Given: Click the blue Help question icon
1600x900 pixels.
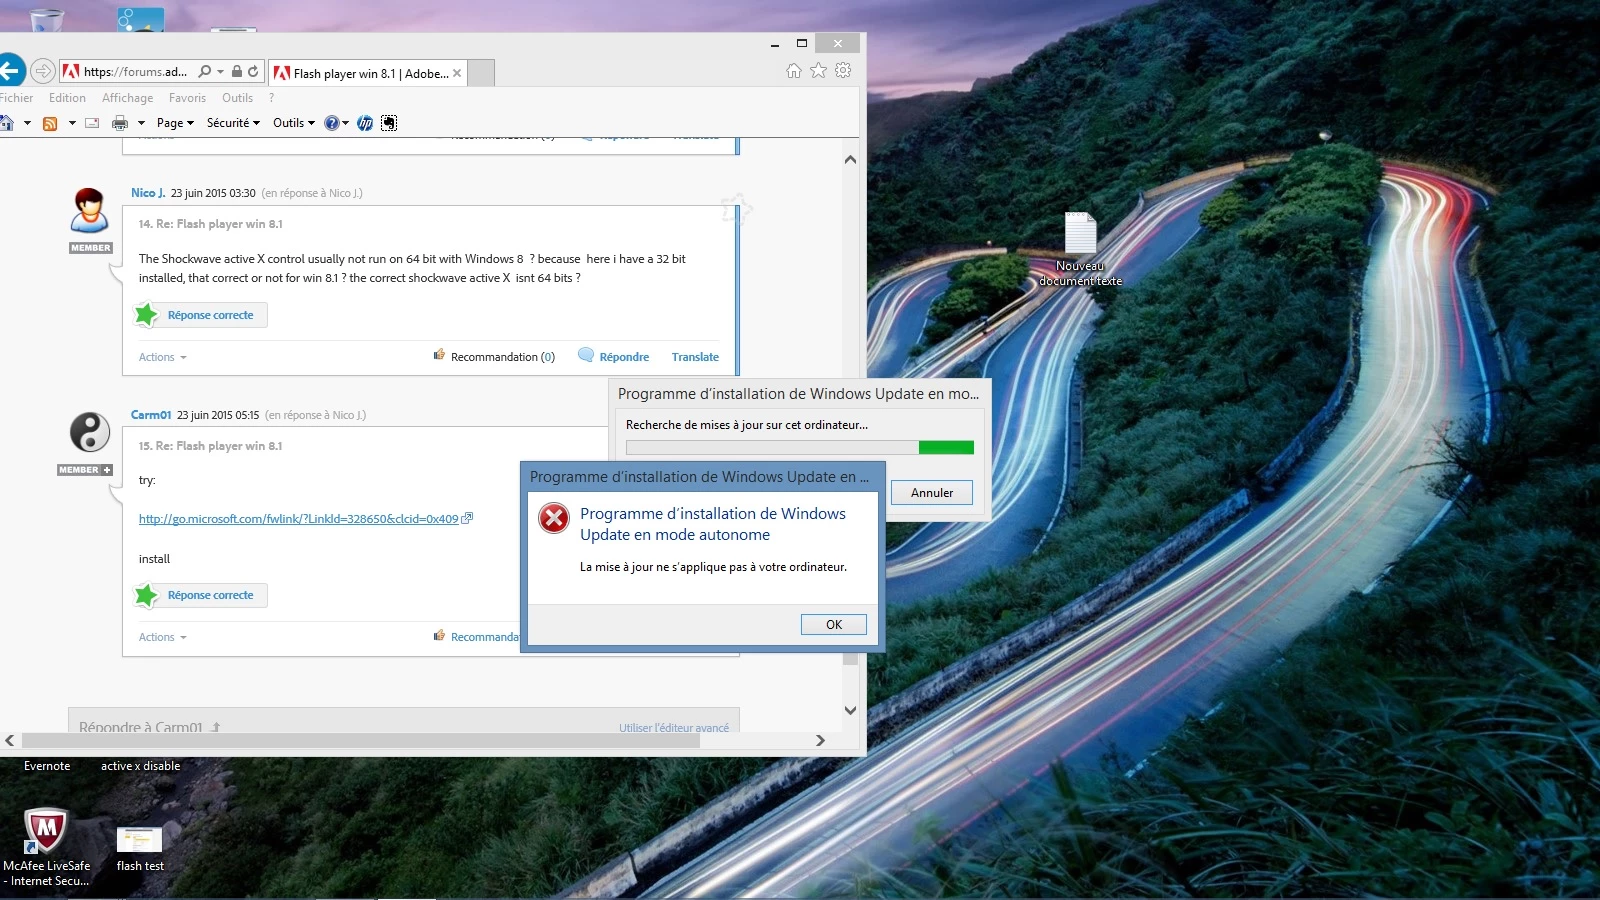Looking at the screenshot, I should (x=331, y=123).
